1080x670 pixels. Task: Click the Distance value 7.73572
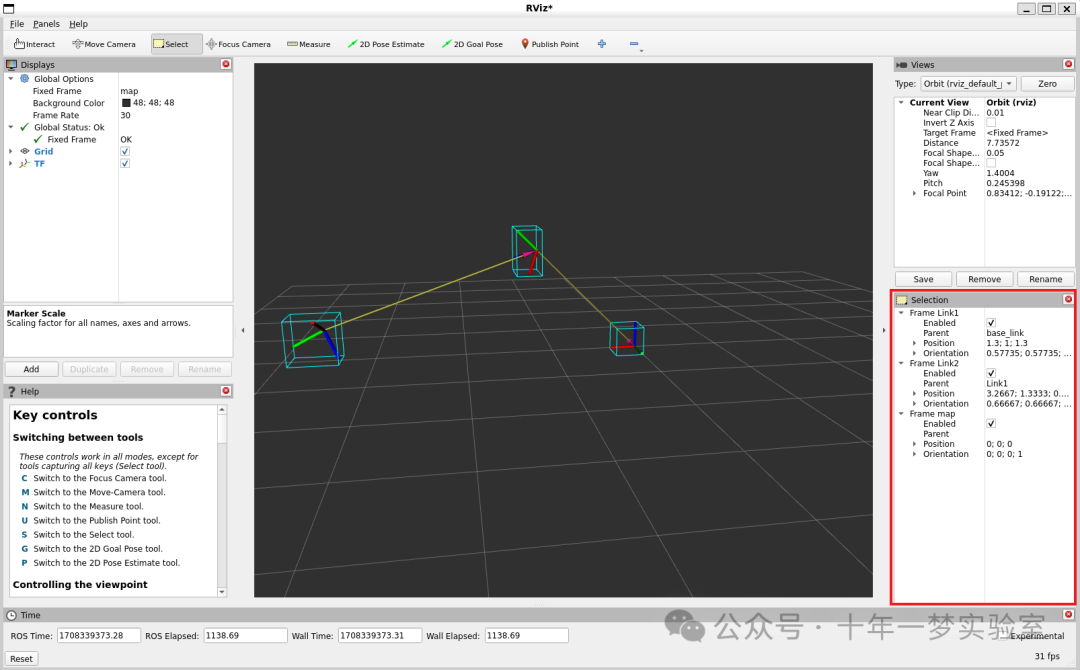pyautogui.click(x=1003, y=143)
